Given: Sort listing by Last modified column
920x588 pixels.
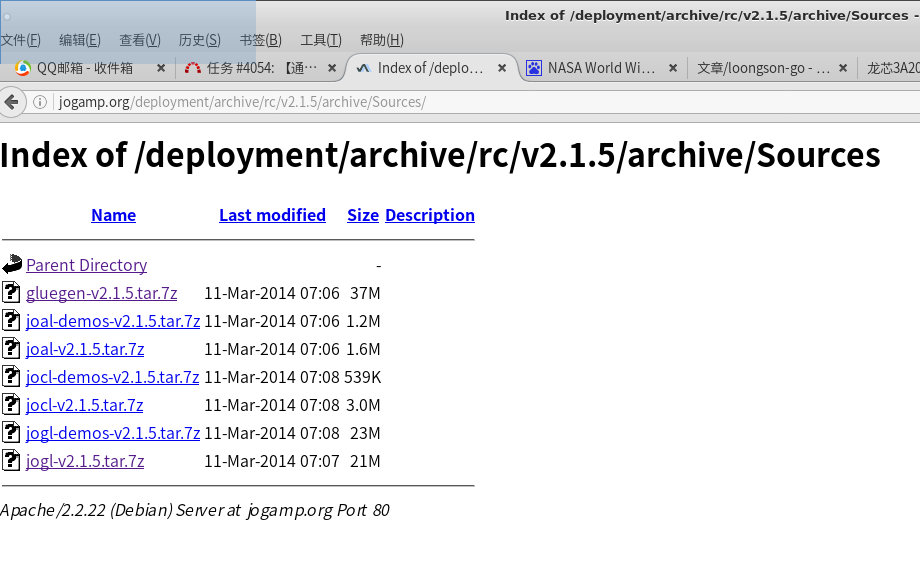Looking at the screenshot, I should [x=272, y=215].
